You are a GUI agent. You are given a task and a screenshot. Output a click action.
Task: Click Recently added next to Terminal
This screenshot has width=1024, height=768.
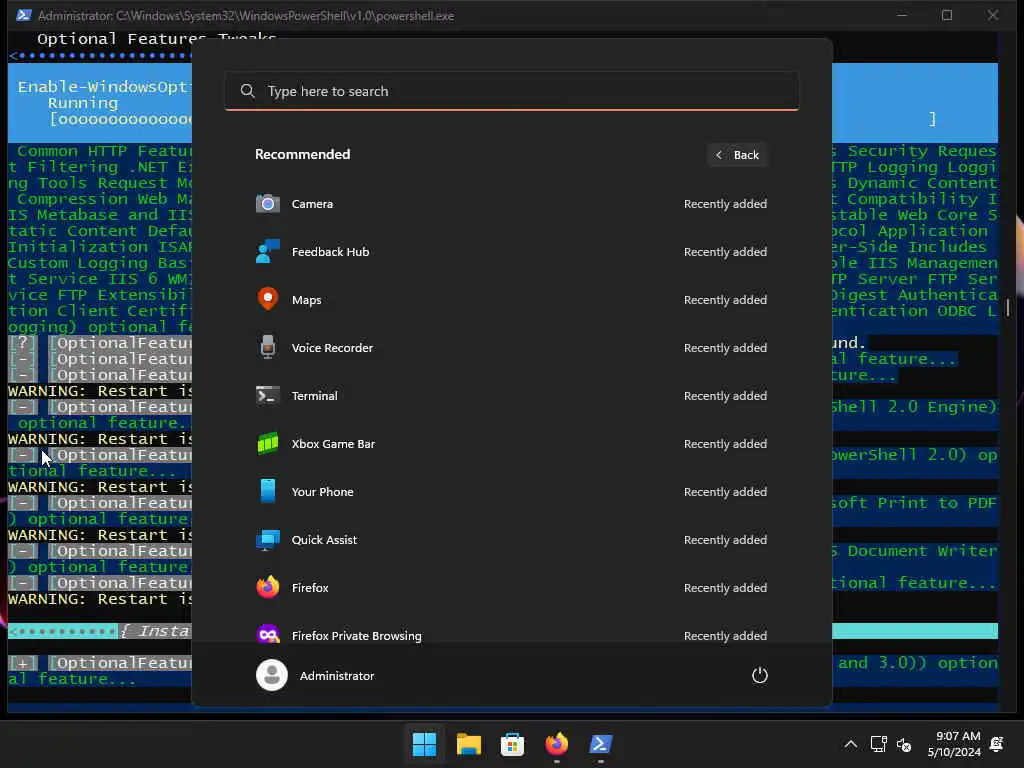tap(725, 396)
